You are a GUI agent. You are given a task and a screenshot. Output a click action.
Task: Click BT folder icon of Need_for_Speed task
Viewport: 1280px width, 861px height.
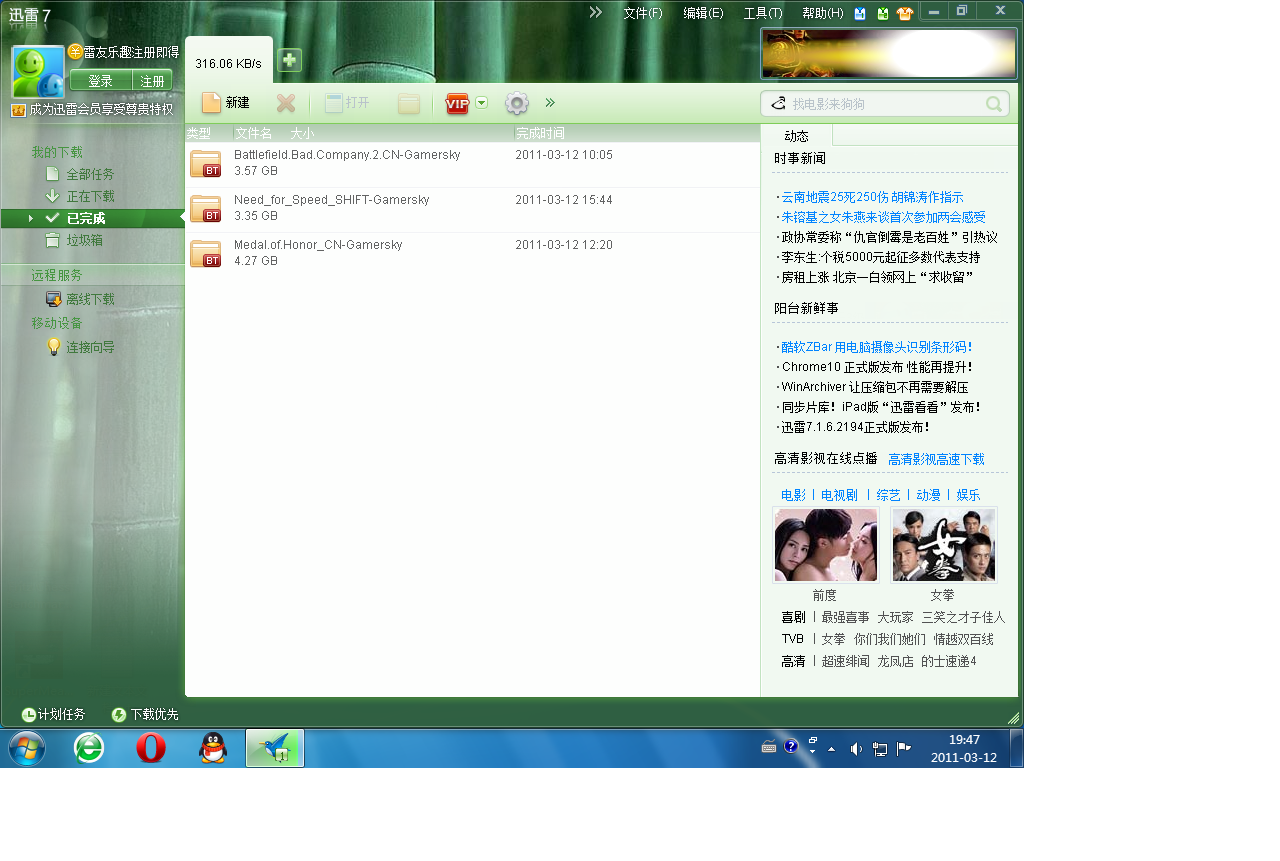206,209
